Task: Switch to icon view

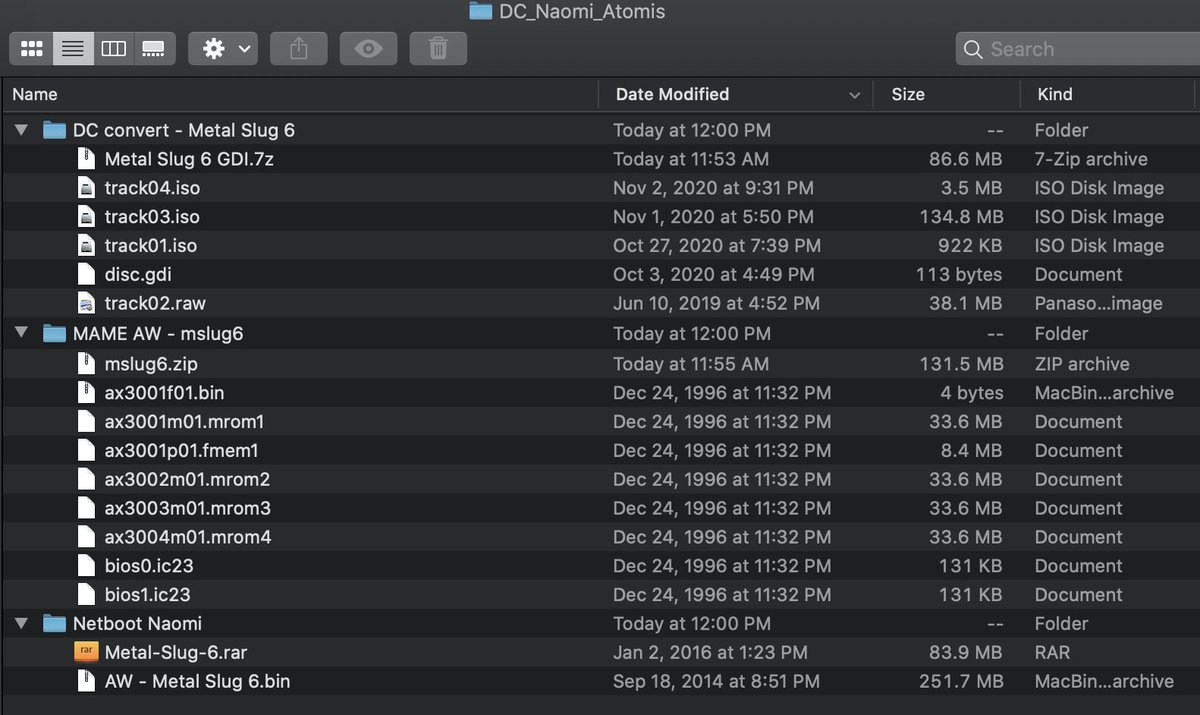Action: click(31, 48)
